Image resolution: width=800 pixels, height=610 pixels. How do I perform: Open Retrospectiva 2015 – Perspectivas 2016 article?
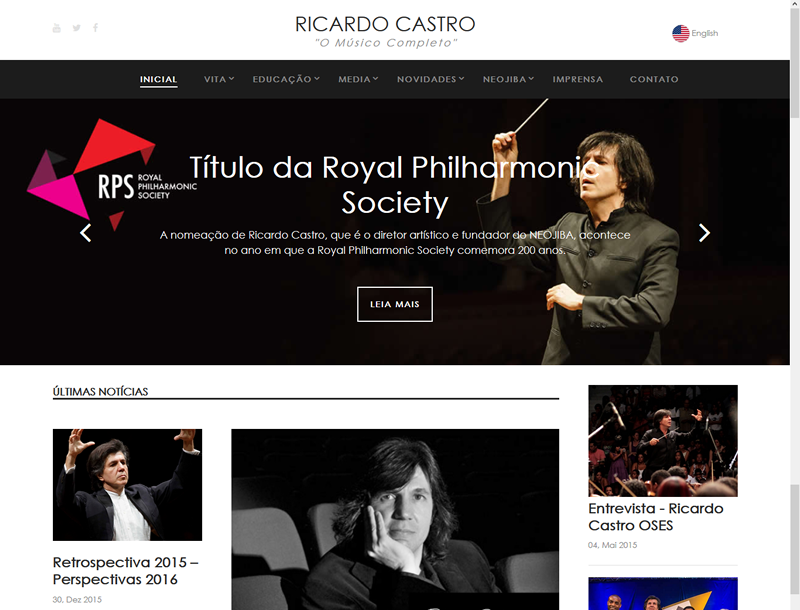pos(126,571)
